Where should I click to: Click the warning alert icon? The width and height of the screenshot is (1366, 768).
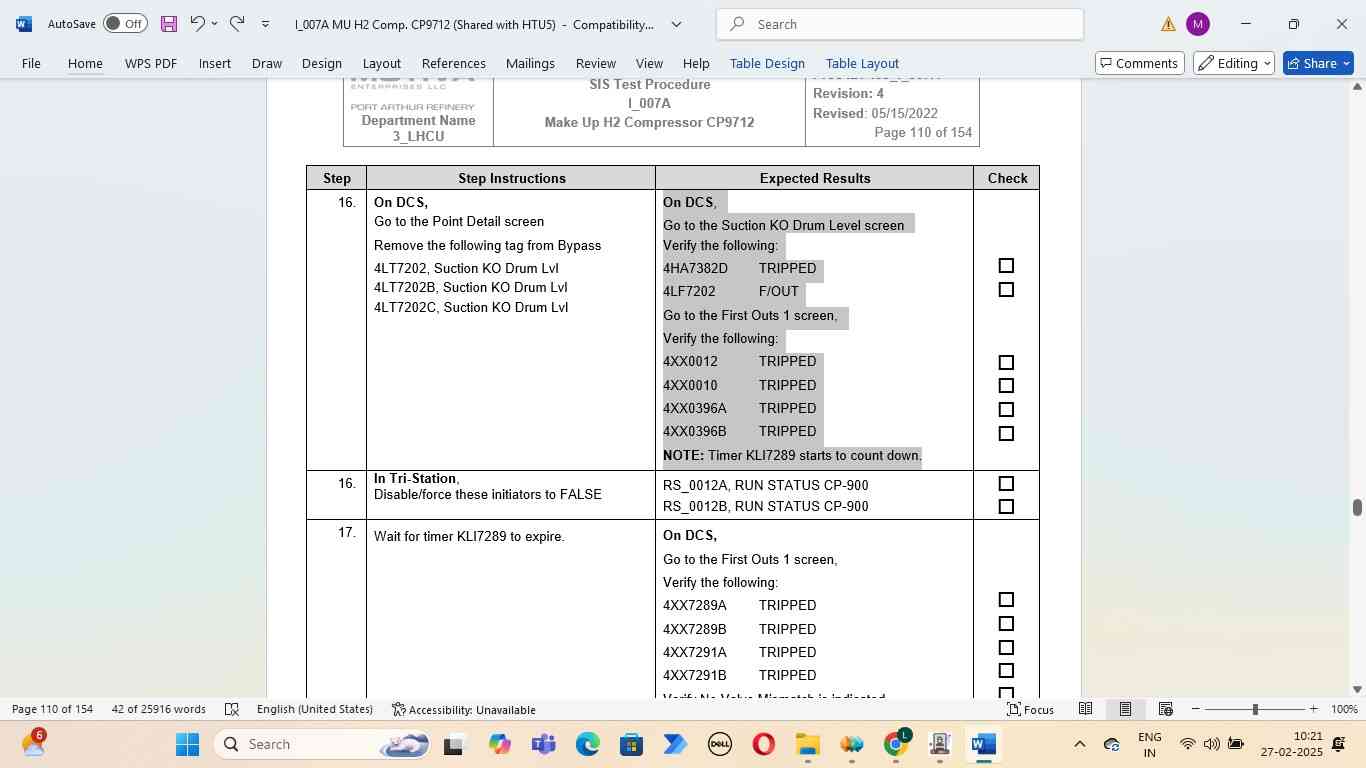[x=1167, y=24]
